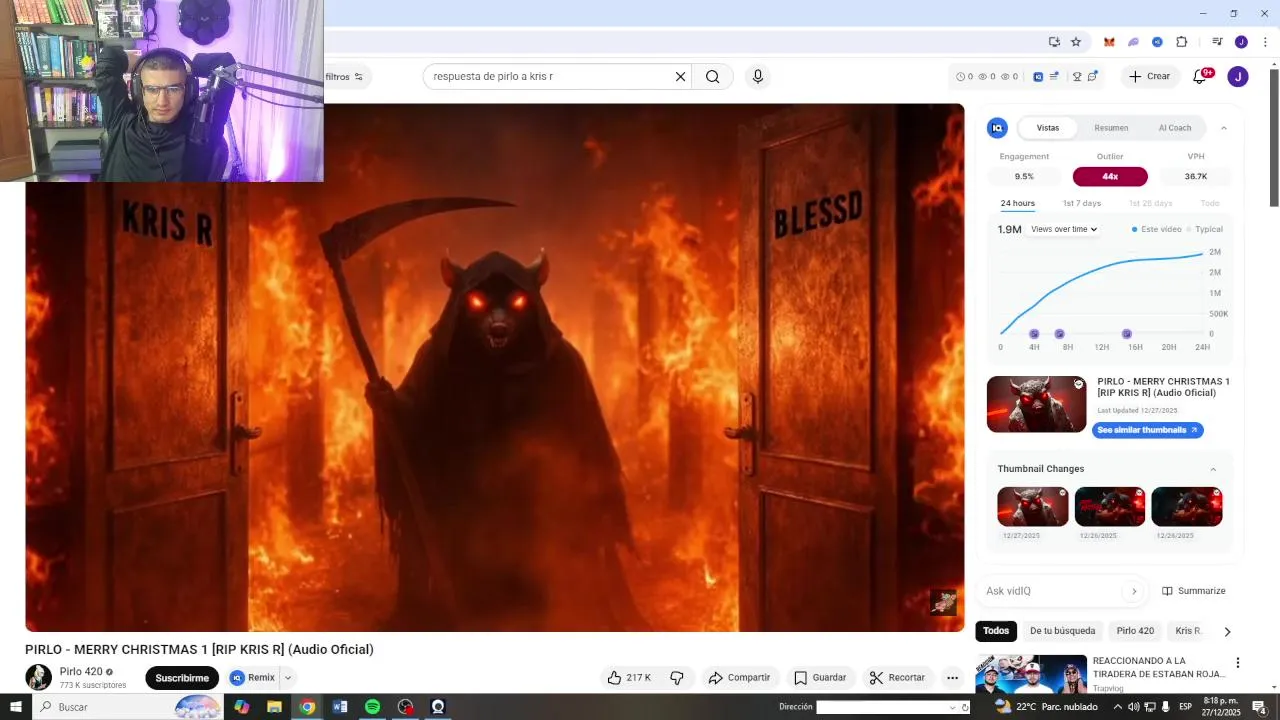This screenshot has width=1280, height=720.
Task: Click the Summarize button
Action: [x=1194, y=591]
